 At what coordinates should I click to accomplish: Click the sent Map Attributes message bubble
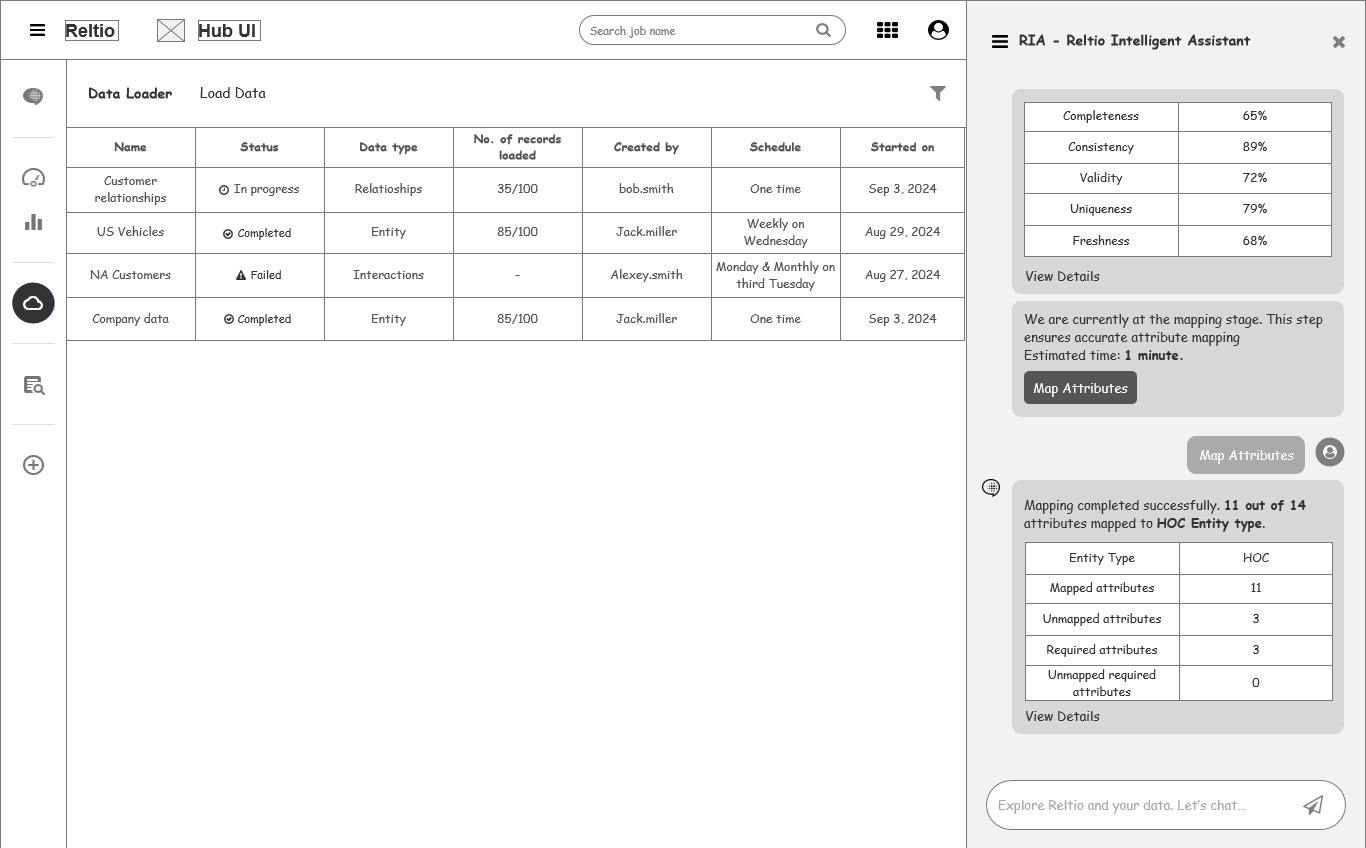[x=1246, y=455]
